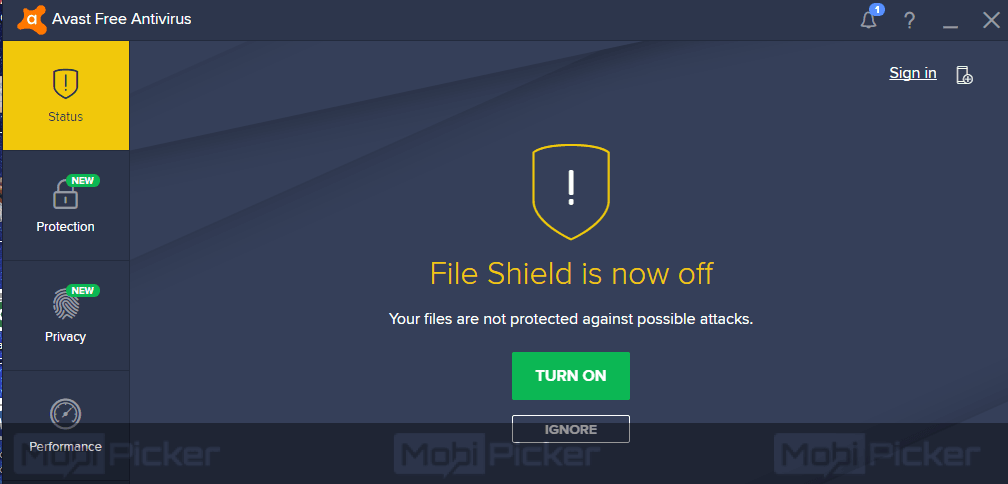Viewport: 1008px width, 484px height.
Task: Switch to the Protection tab label
Action: (x=66, y=226)
